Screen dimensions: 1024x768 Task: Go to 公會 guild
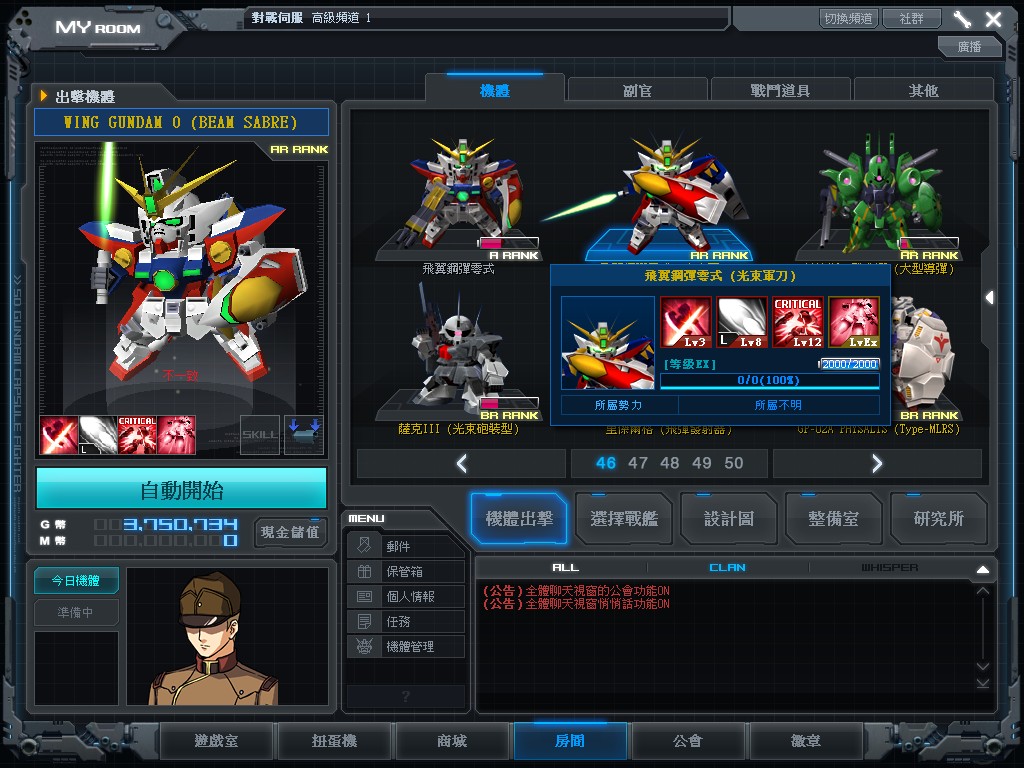(688, 741)
